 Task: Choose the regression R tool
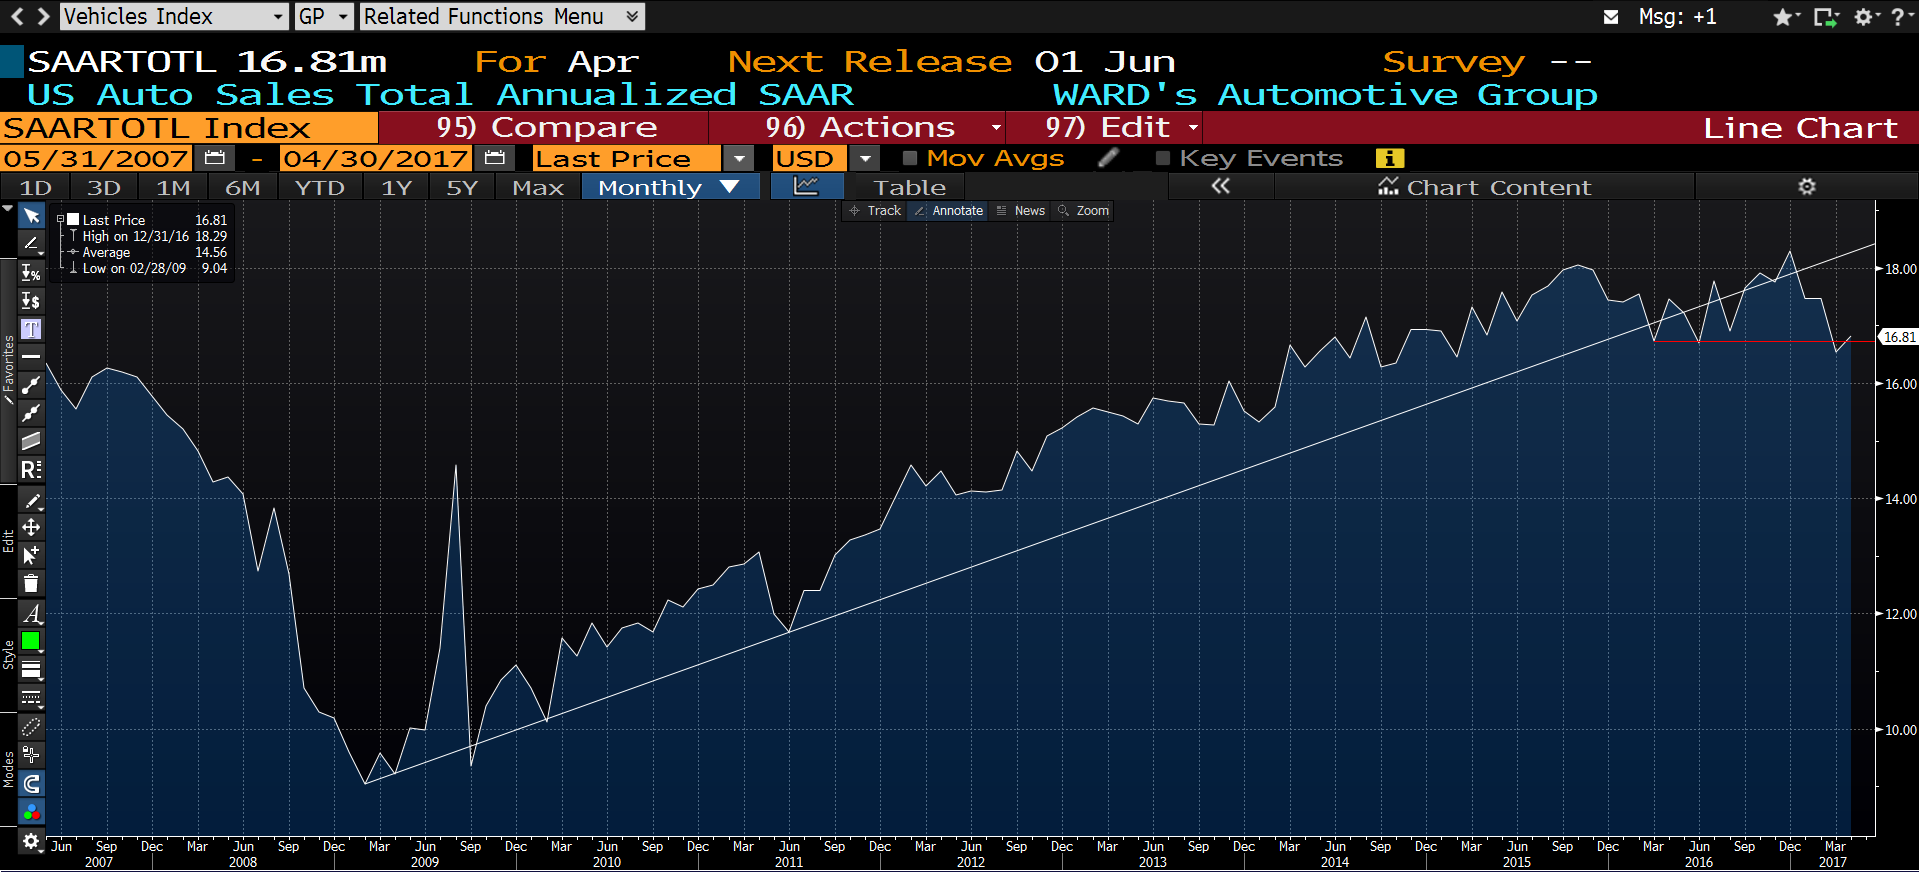tap(31, 469)
